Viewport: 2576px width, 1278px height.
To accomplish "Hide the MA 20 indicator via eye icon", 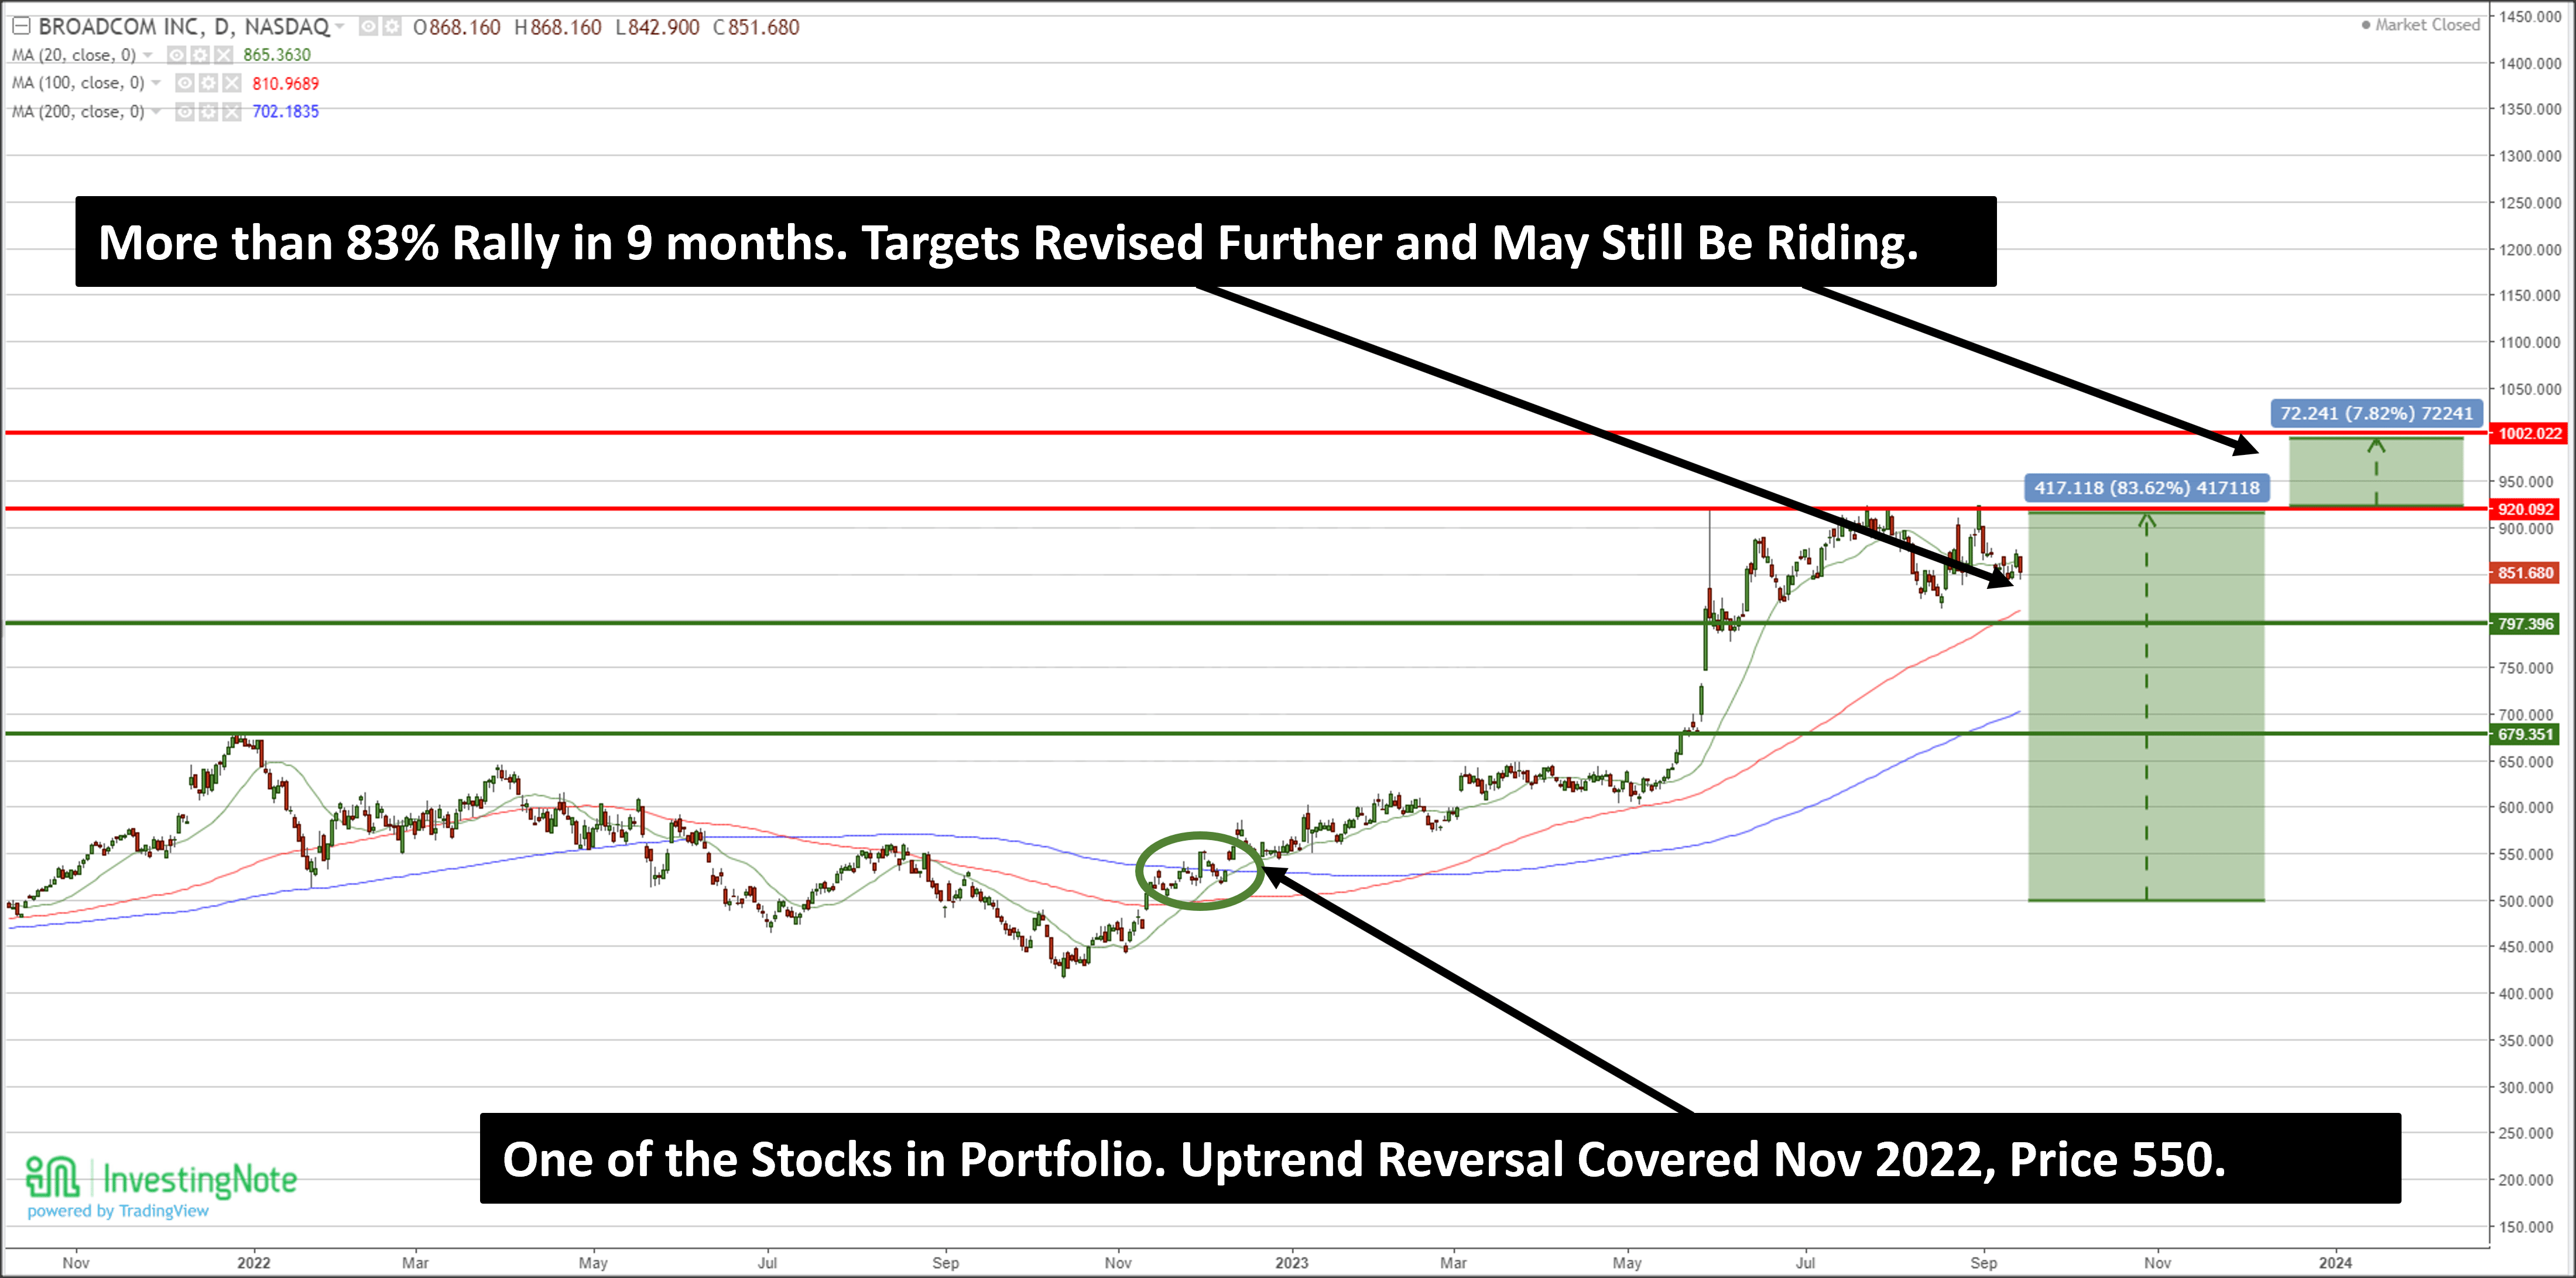I will pyautogui.click(x=176, y=55).
